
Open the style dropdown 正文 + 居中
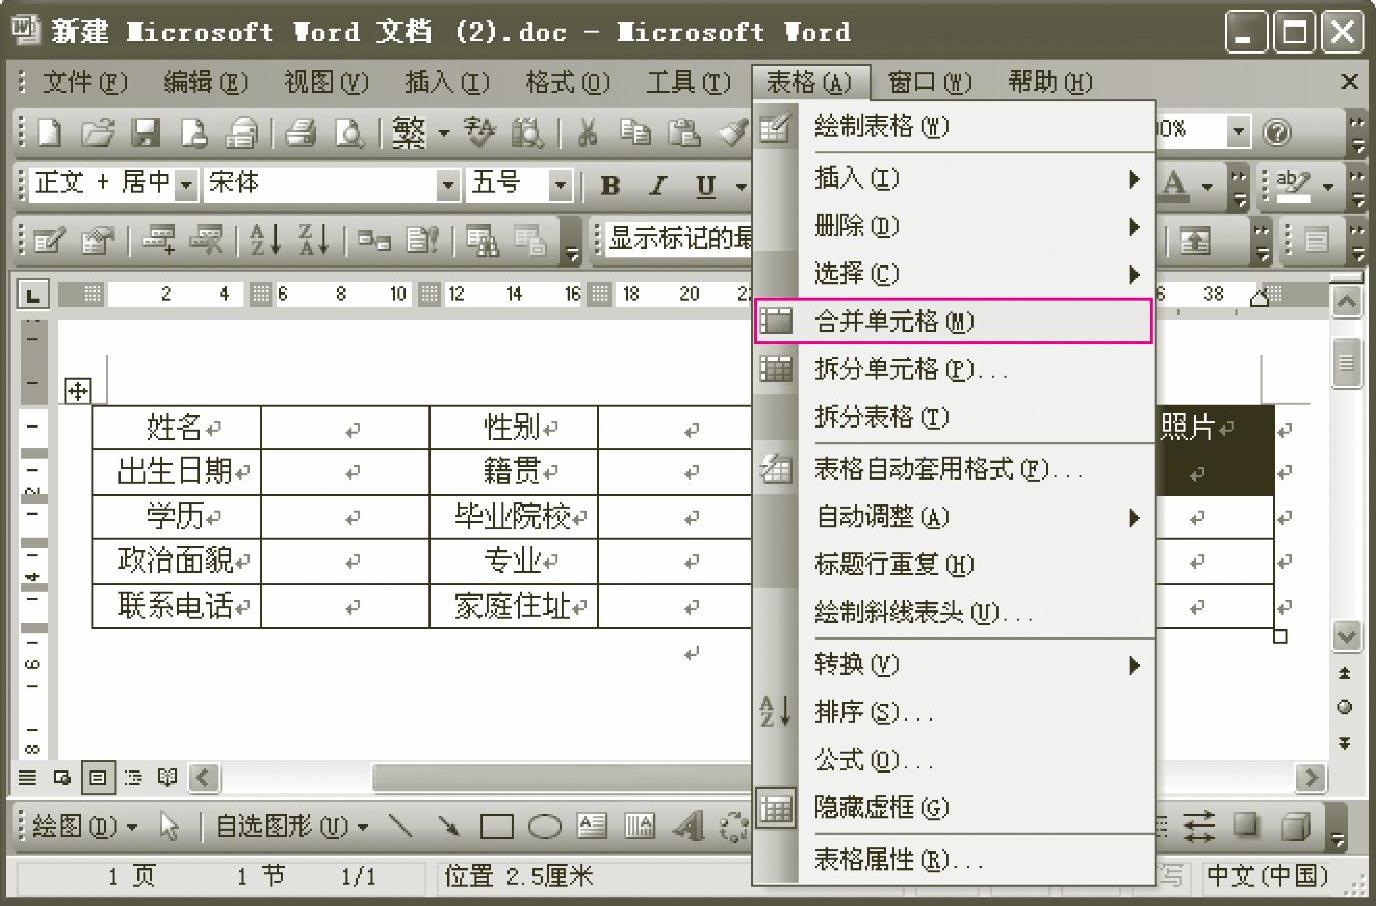[x=185, y=185]
